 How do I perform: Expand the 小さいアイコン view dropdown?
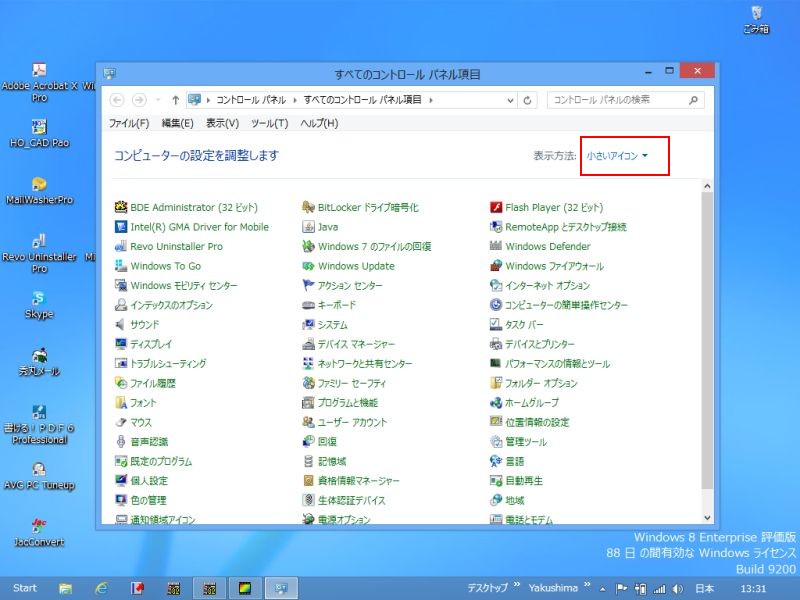pyautogui.click(x=618, y=156)
